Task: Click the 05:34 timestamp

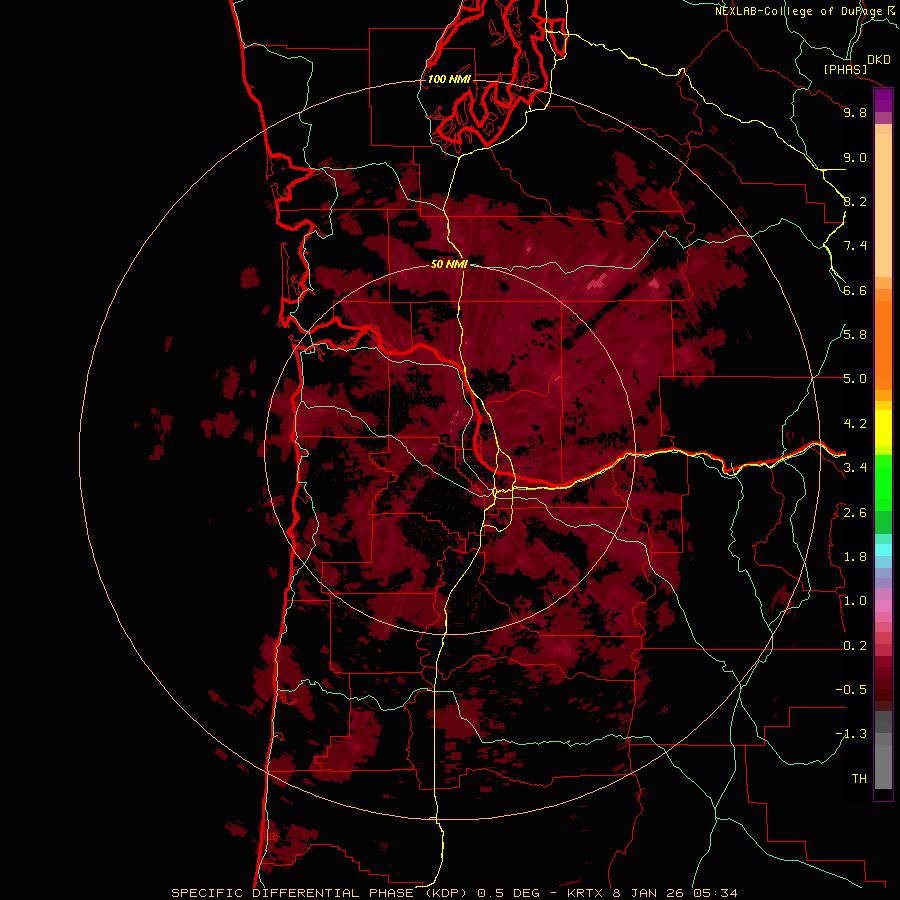Action: click(713, 893)
